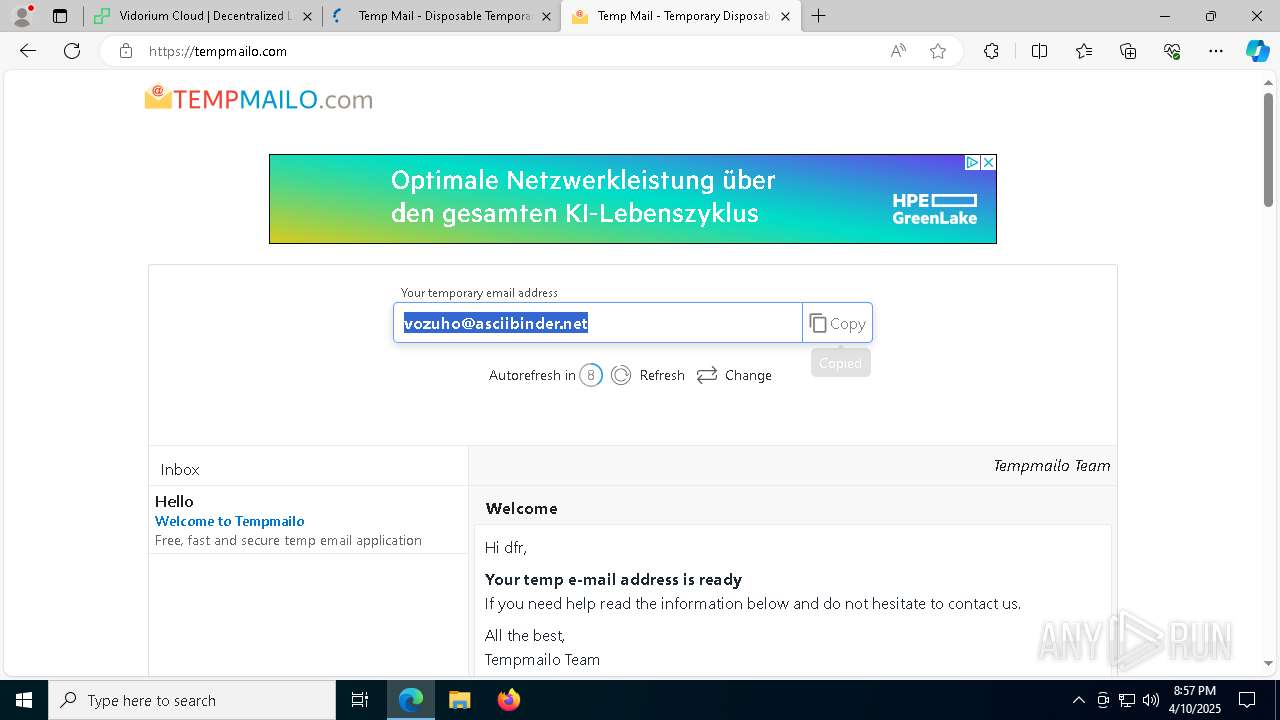This screenshot has height=720, width=1280.
Task: Go back to the previous page
Action: [x=28, y=51]
